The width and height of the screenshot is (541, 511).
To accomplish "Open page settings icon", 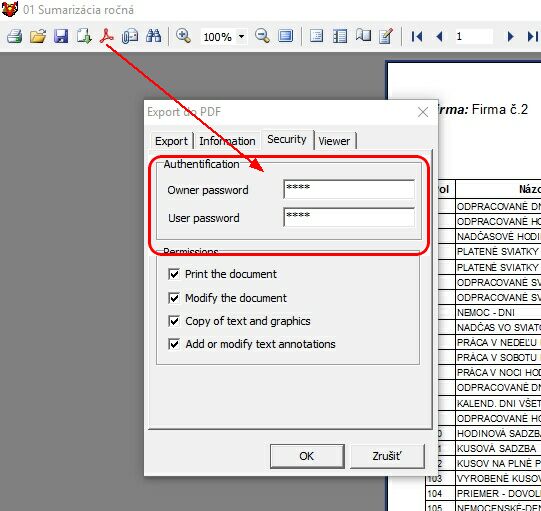I will click(x=363, y=36).
